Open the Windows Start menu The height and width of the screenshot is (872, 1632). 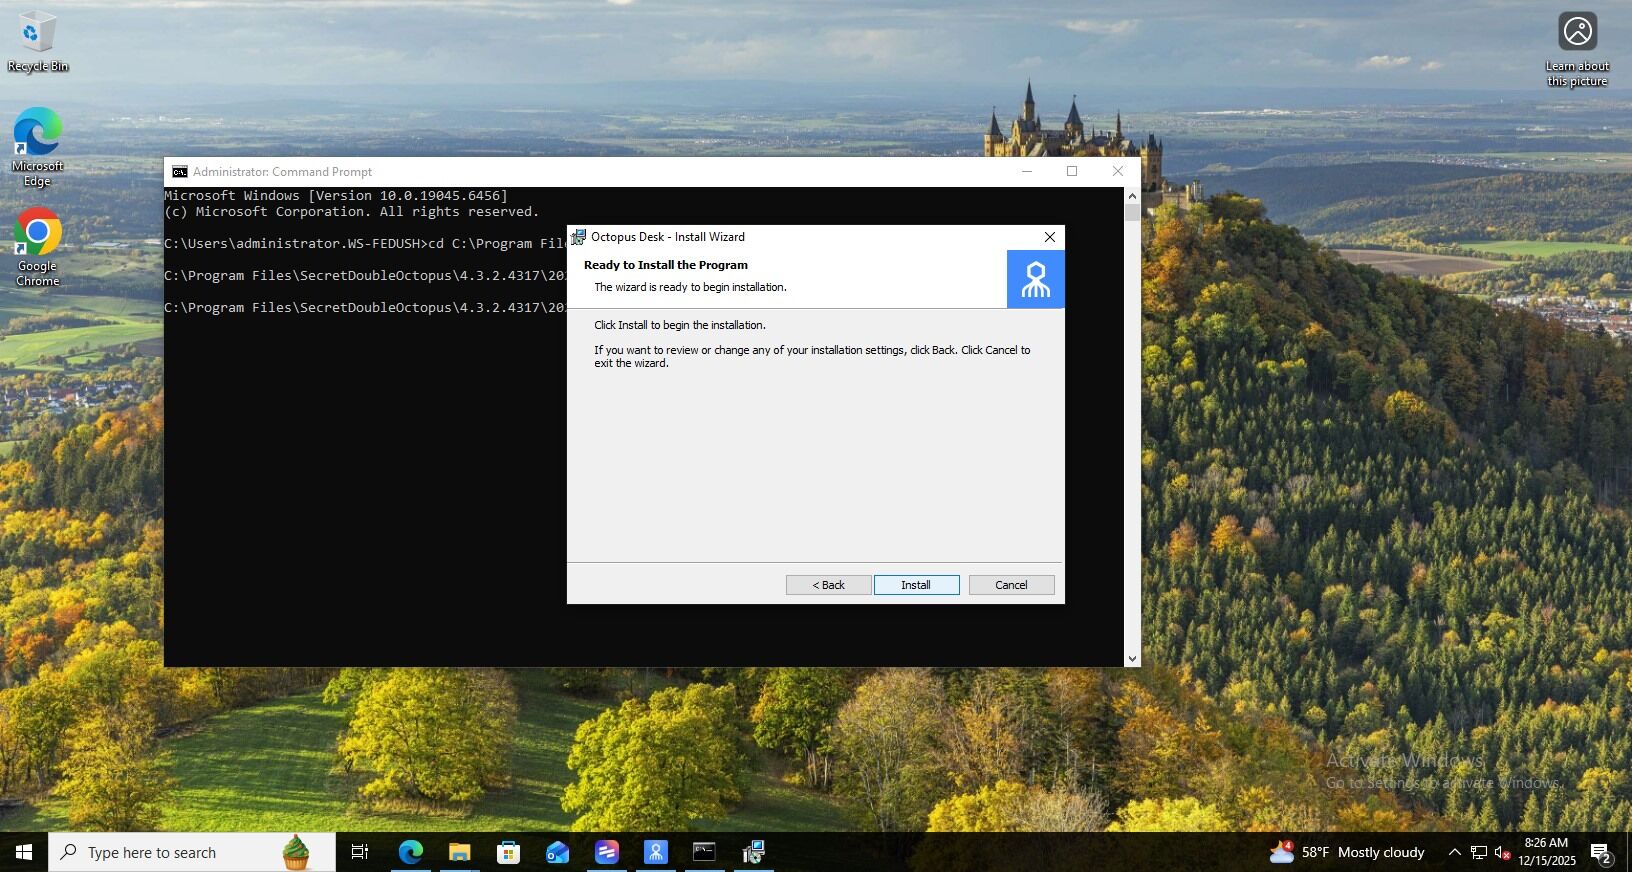click(x=24, y=852)
